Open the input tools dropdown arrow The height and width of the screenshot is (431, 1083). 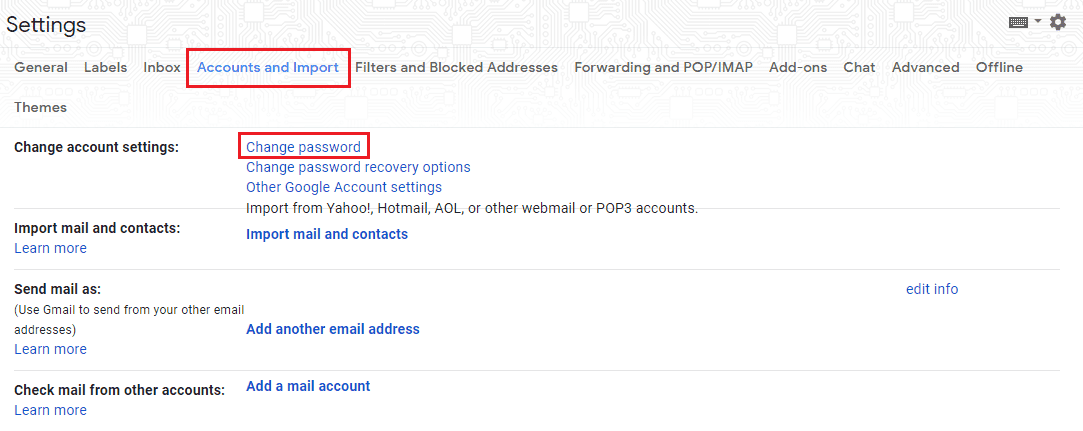tap(1038, 21)
